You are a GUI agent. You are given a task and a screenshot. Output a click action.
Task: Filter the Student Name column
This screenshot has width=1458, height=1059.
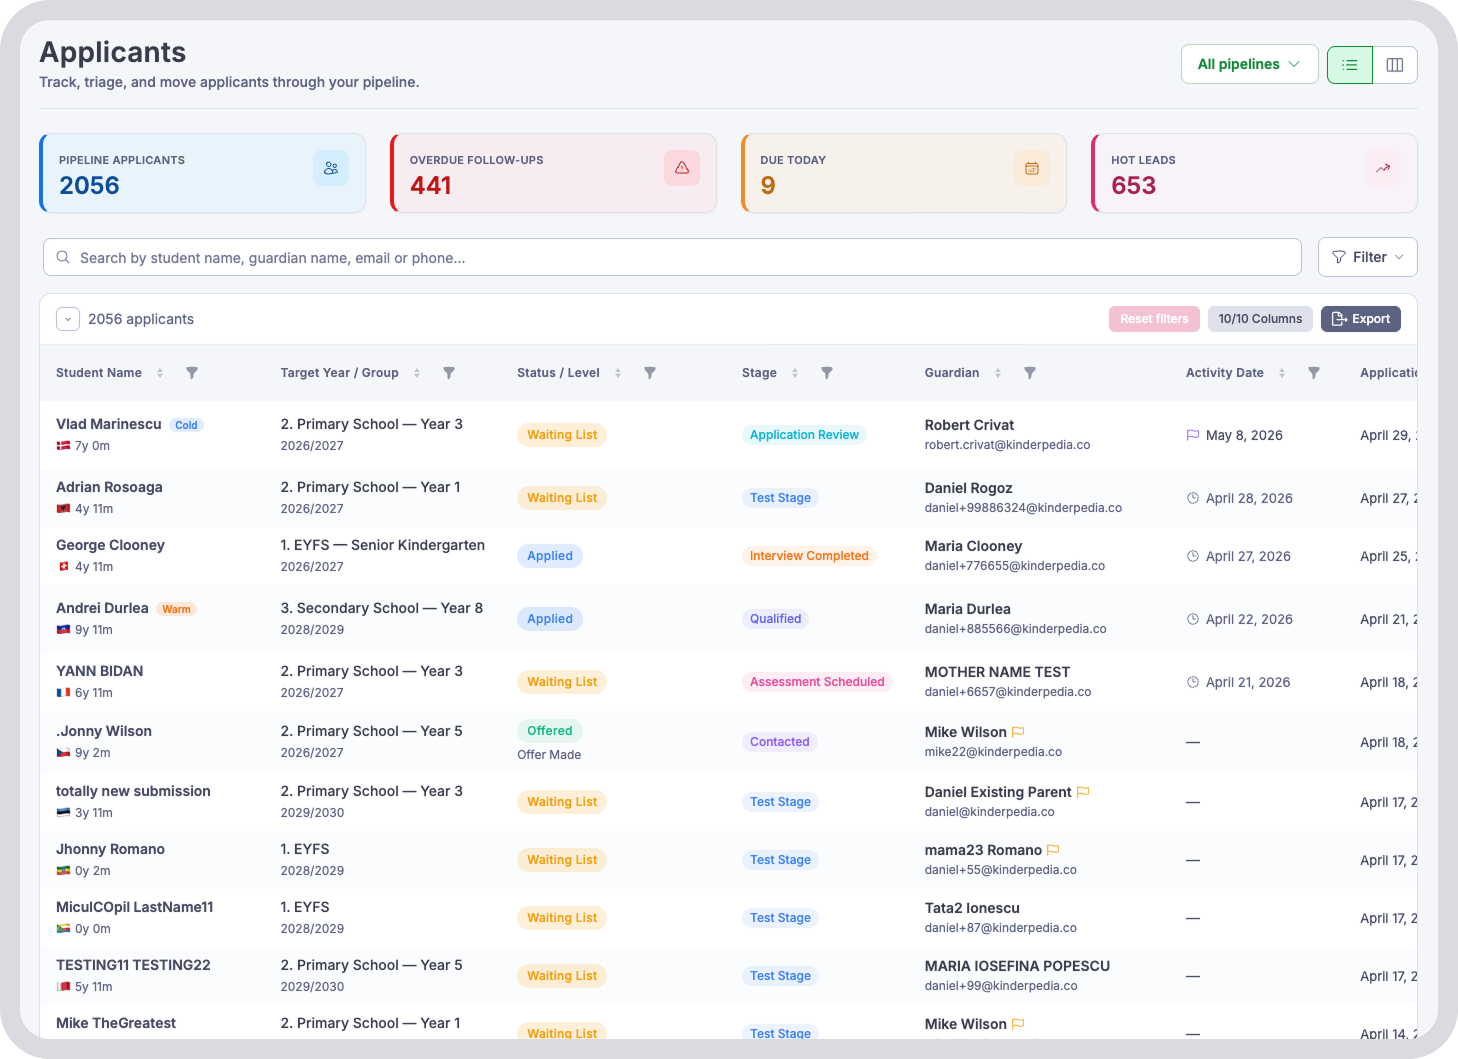(x=192, y=373)
